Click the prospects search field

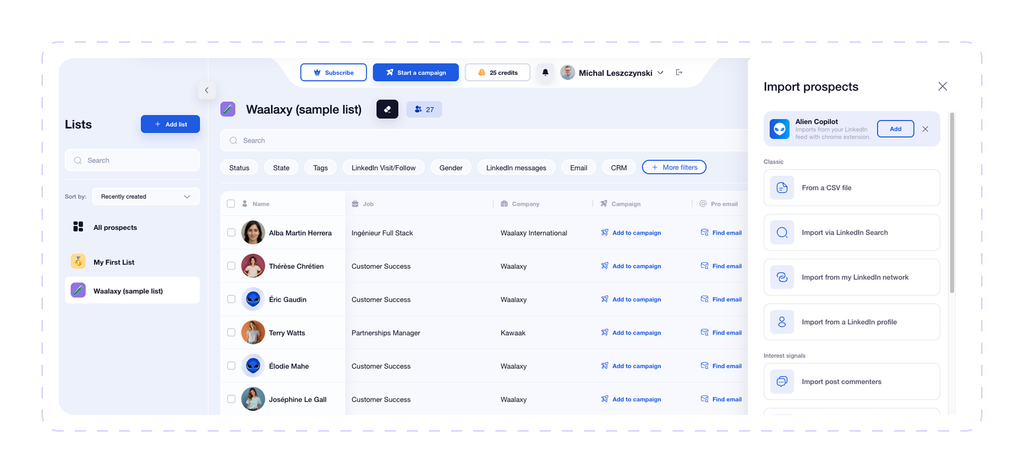485,140
